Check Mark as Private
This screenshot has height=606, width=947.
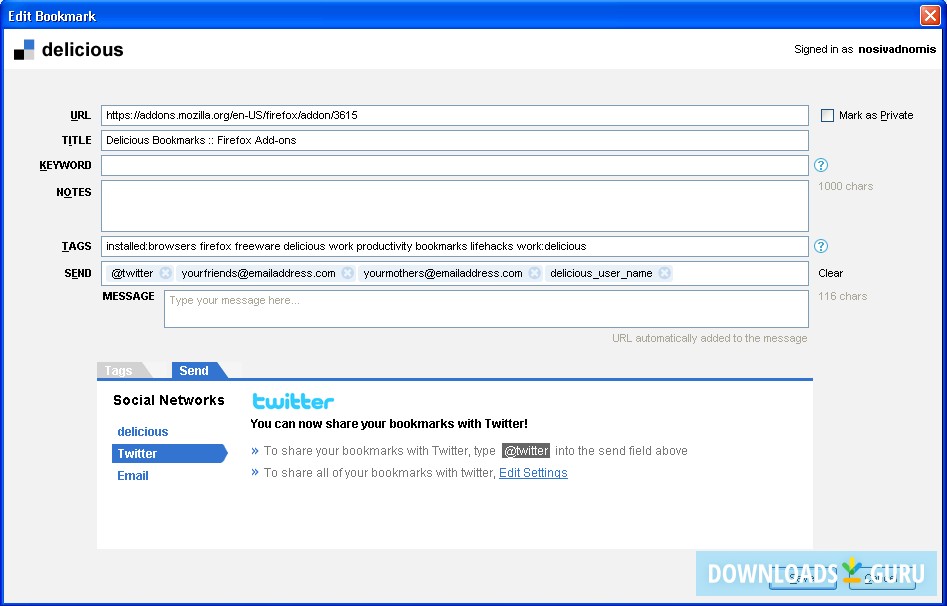coord(827,115)
